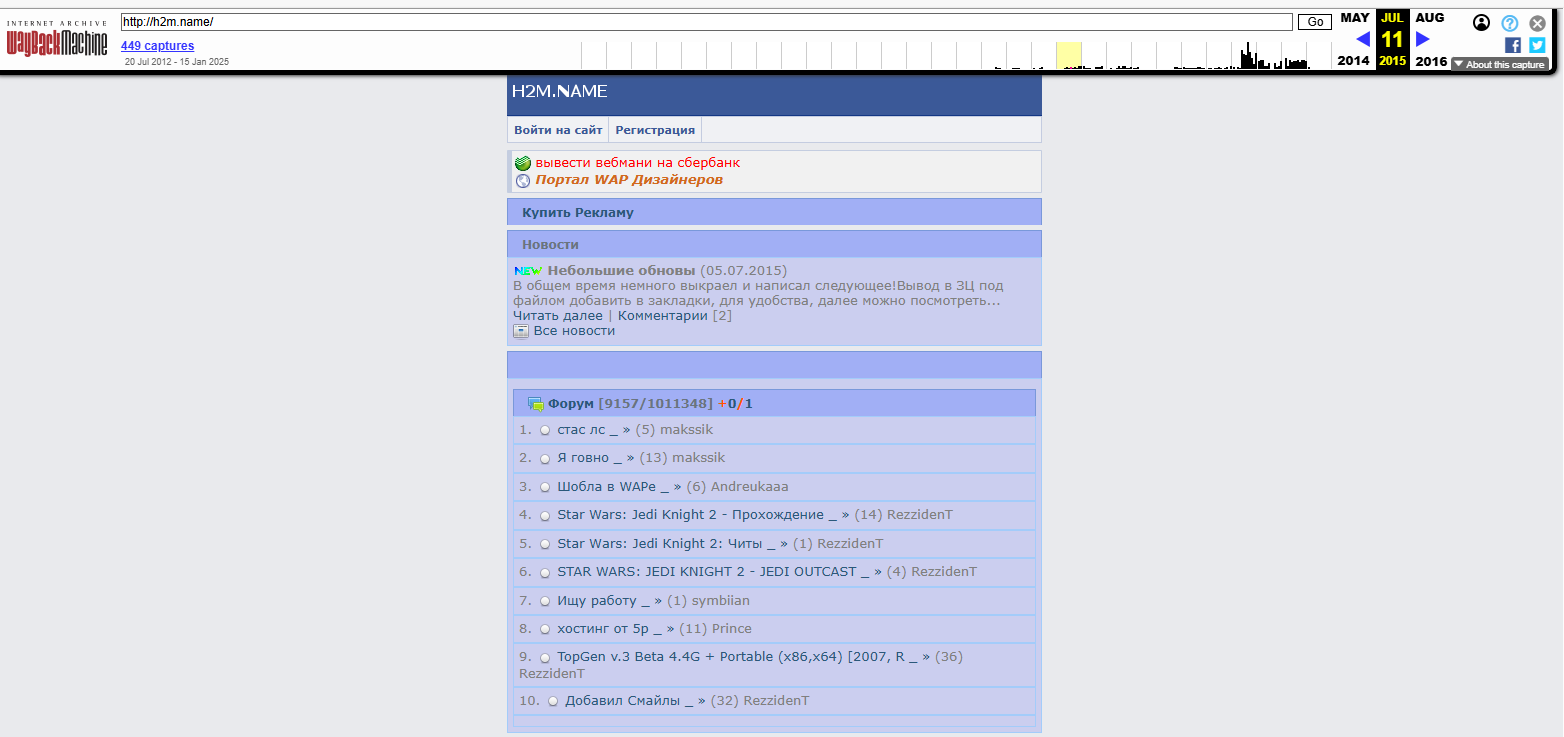Image resolution: width=1564 pixels, height=737 pixels.
Task: Share capture via Facebook icon
Action: pyautogui.click(x=1512, y=45)
